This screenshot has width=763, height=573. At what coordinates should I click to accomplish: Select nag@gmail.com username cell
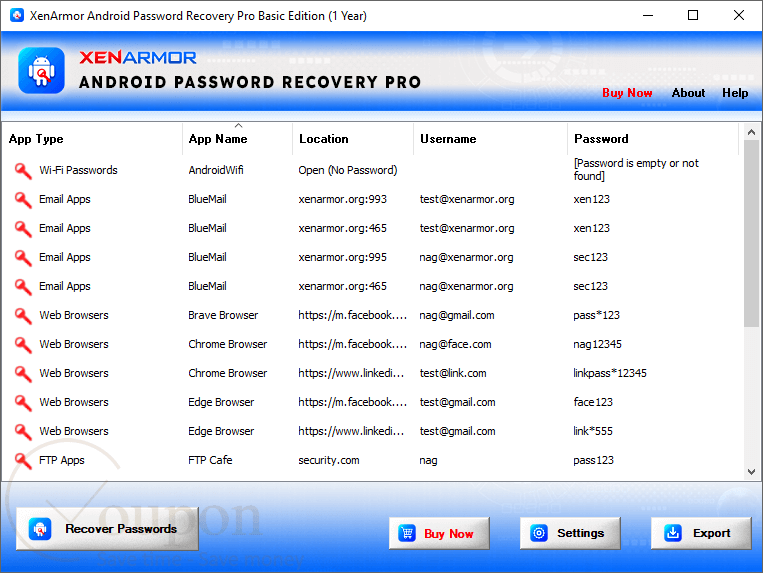click(456, 315)
